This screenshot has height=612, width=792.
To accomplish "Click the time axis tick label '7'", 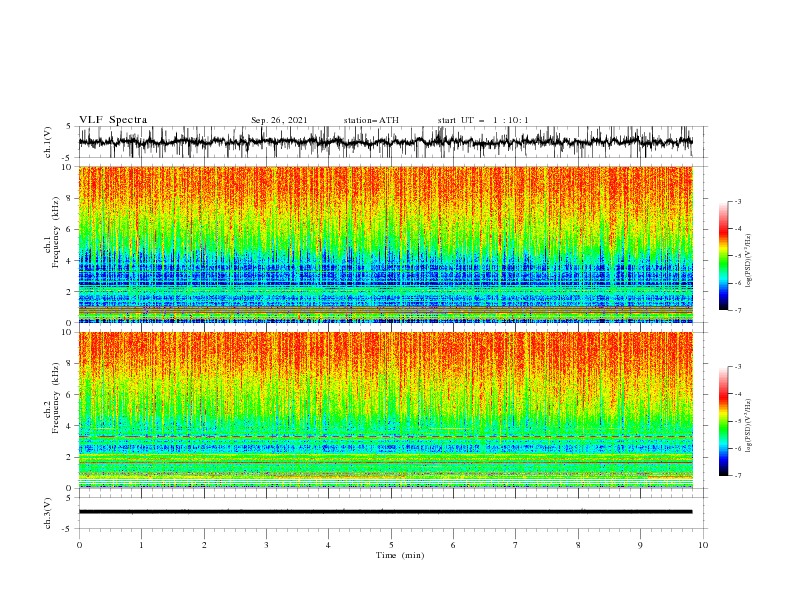I will point(516,545).
